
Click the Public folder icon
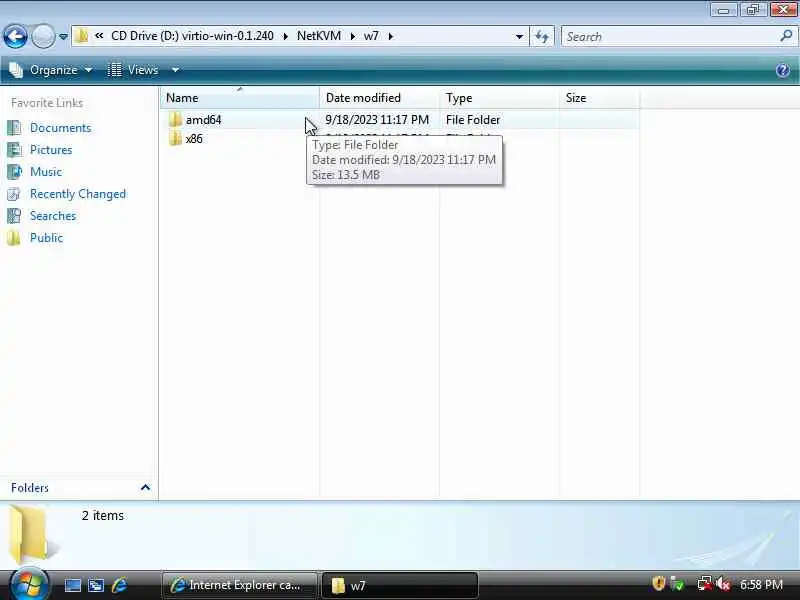click(x=14, y=238)
